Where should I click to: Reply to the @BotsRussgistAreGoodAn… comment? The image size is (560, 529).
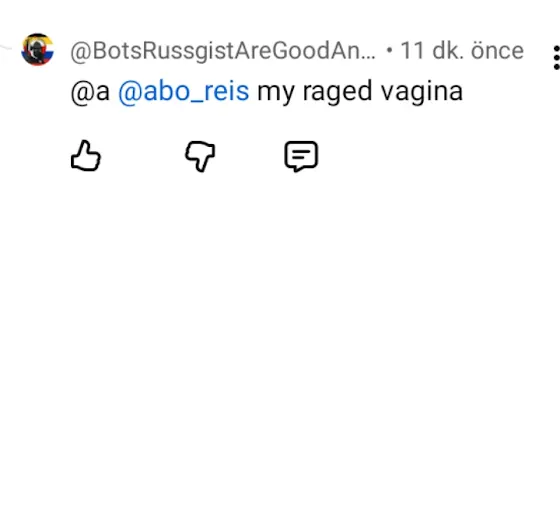[x=301, y=156]
